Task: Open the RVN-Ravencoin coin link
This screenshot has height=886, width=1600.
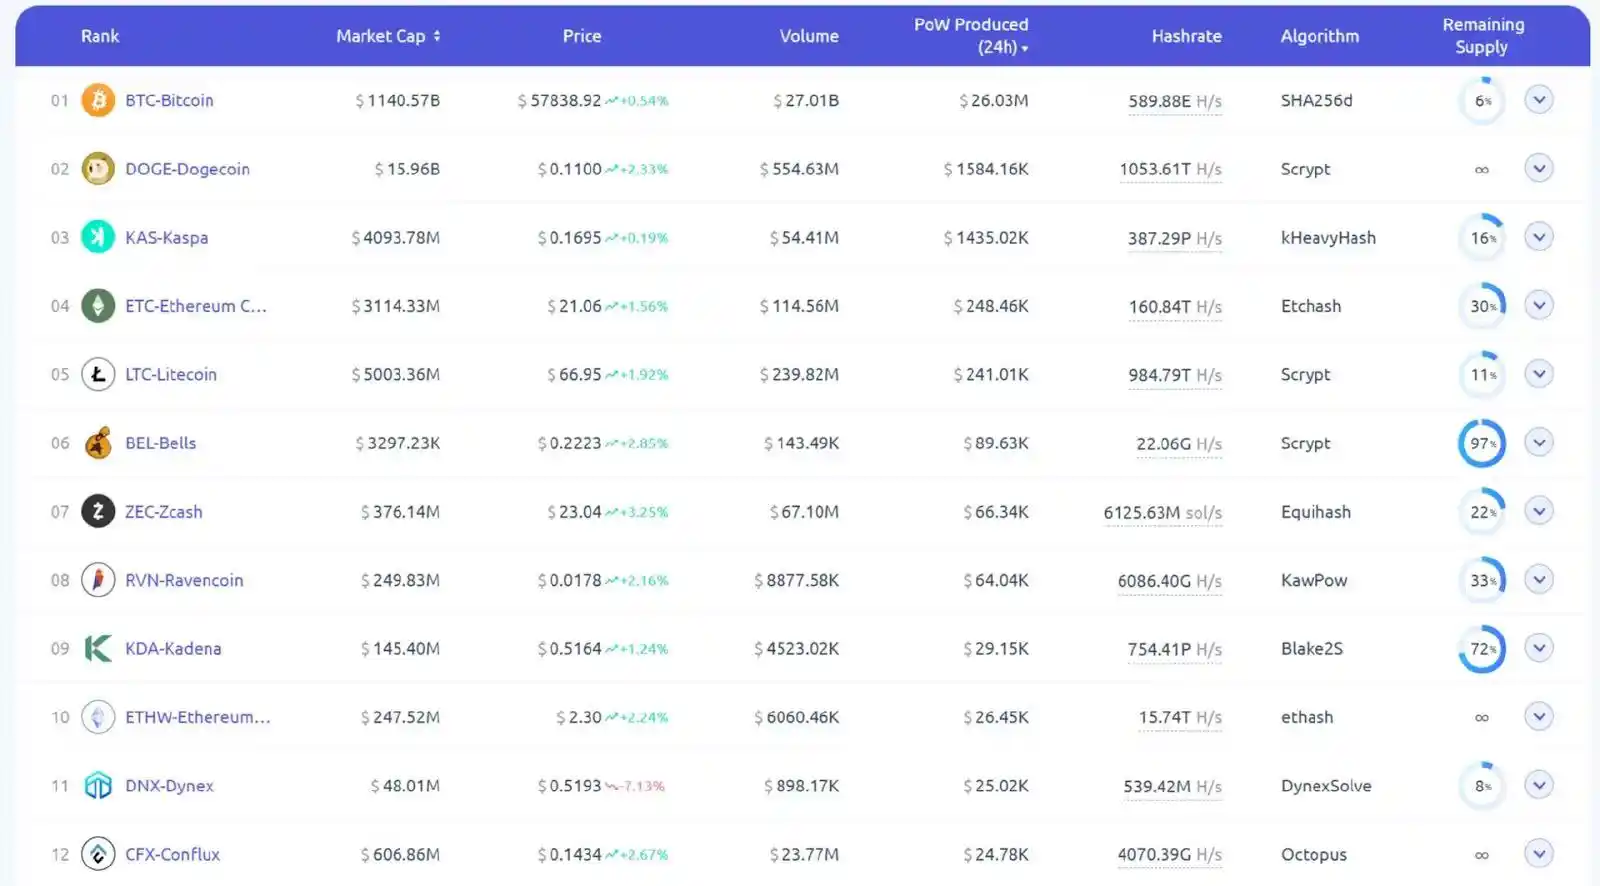Action: pyautogui.click(x=184, y=580)
